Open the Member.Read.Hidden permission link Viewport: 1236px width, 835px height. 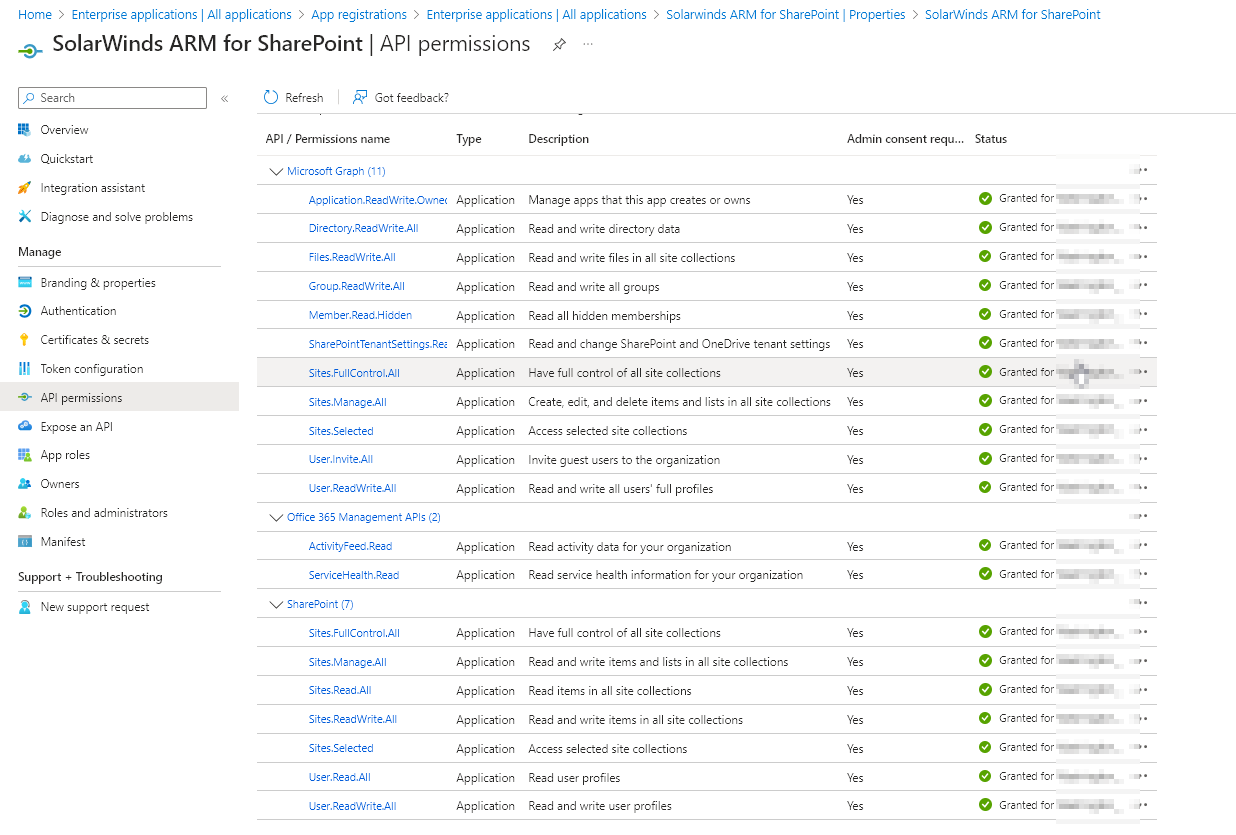[360, 316]
